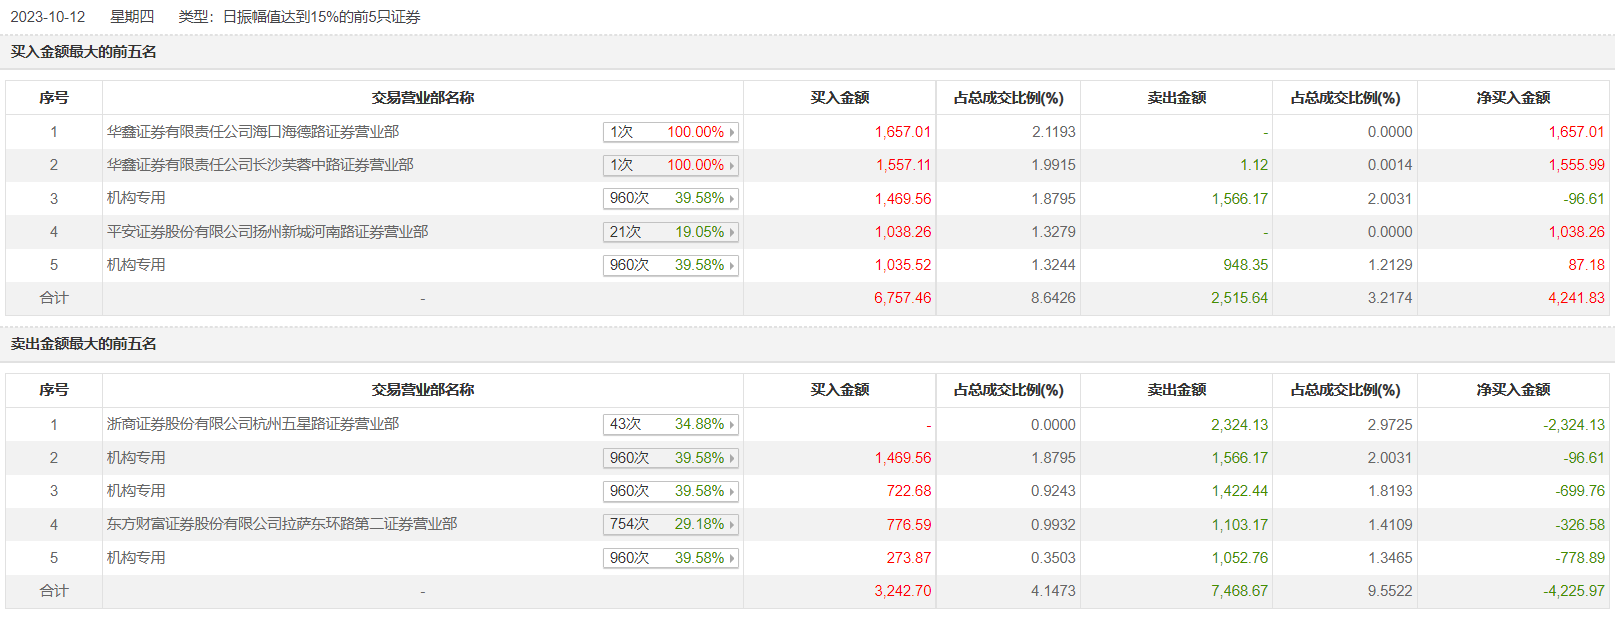Expand 960次 39.58% box in buy table row 3
This screenshot has width=1615, height=617.
pos(670,198)
